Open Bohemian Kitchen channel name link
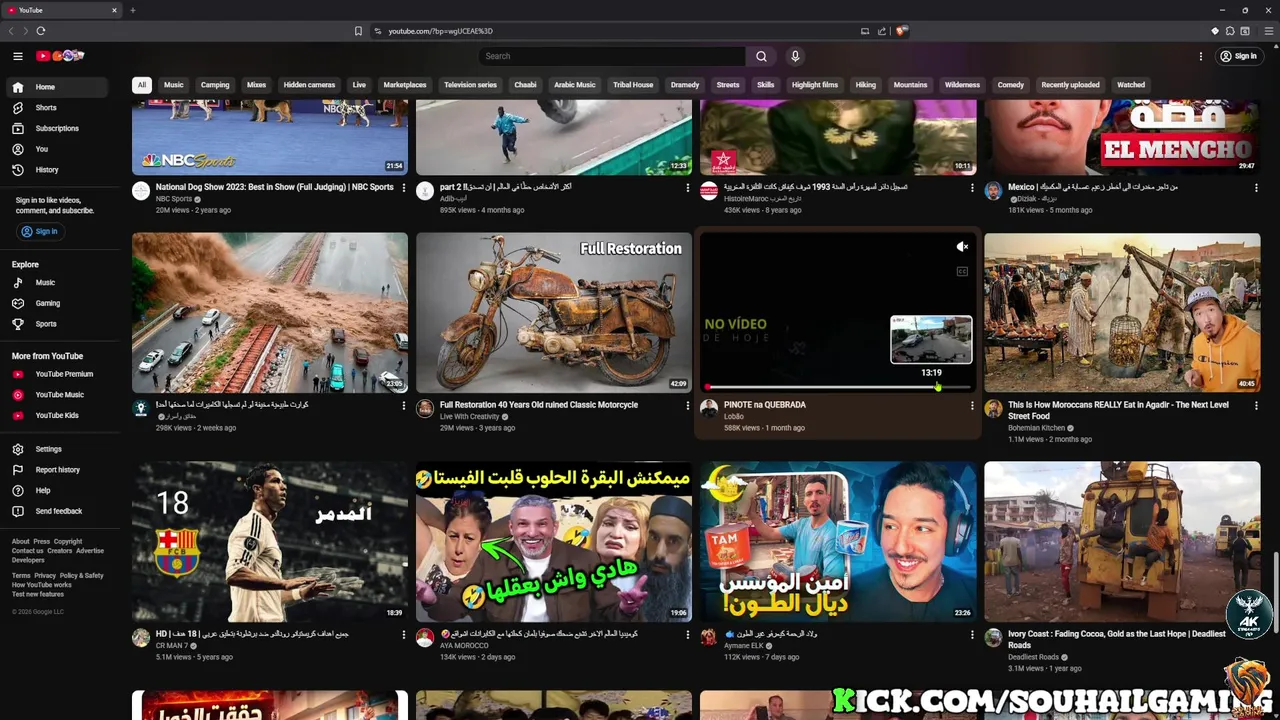1280x720 pixels. pyautogui.click(x=1037, y=428)
